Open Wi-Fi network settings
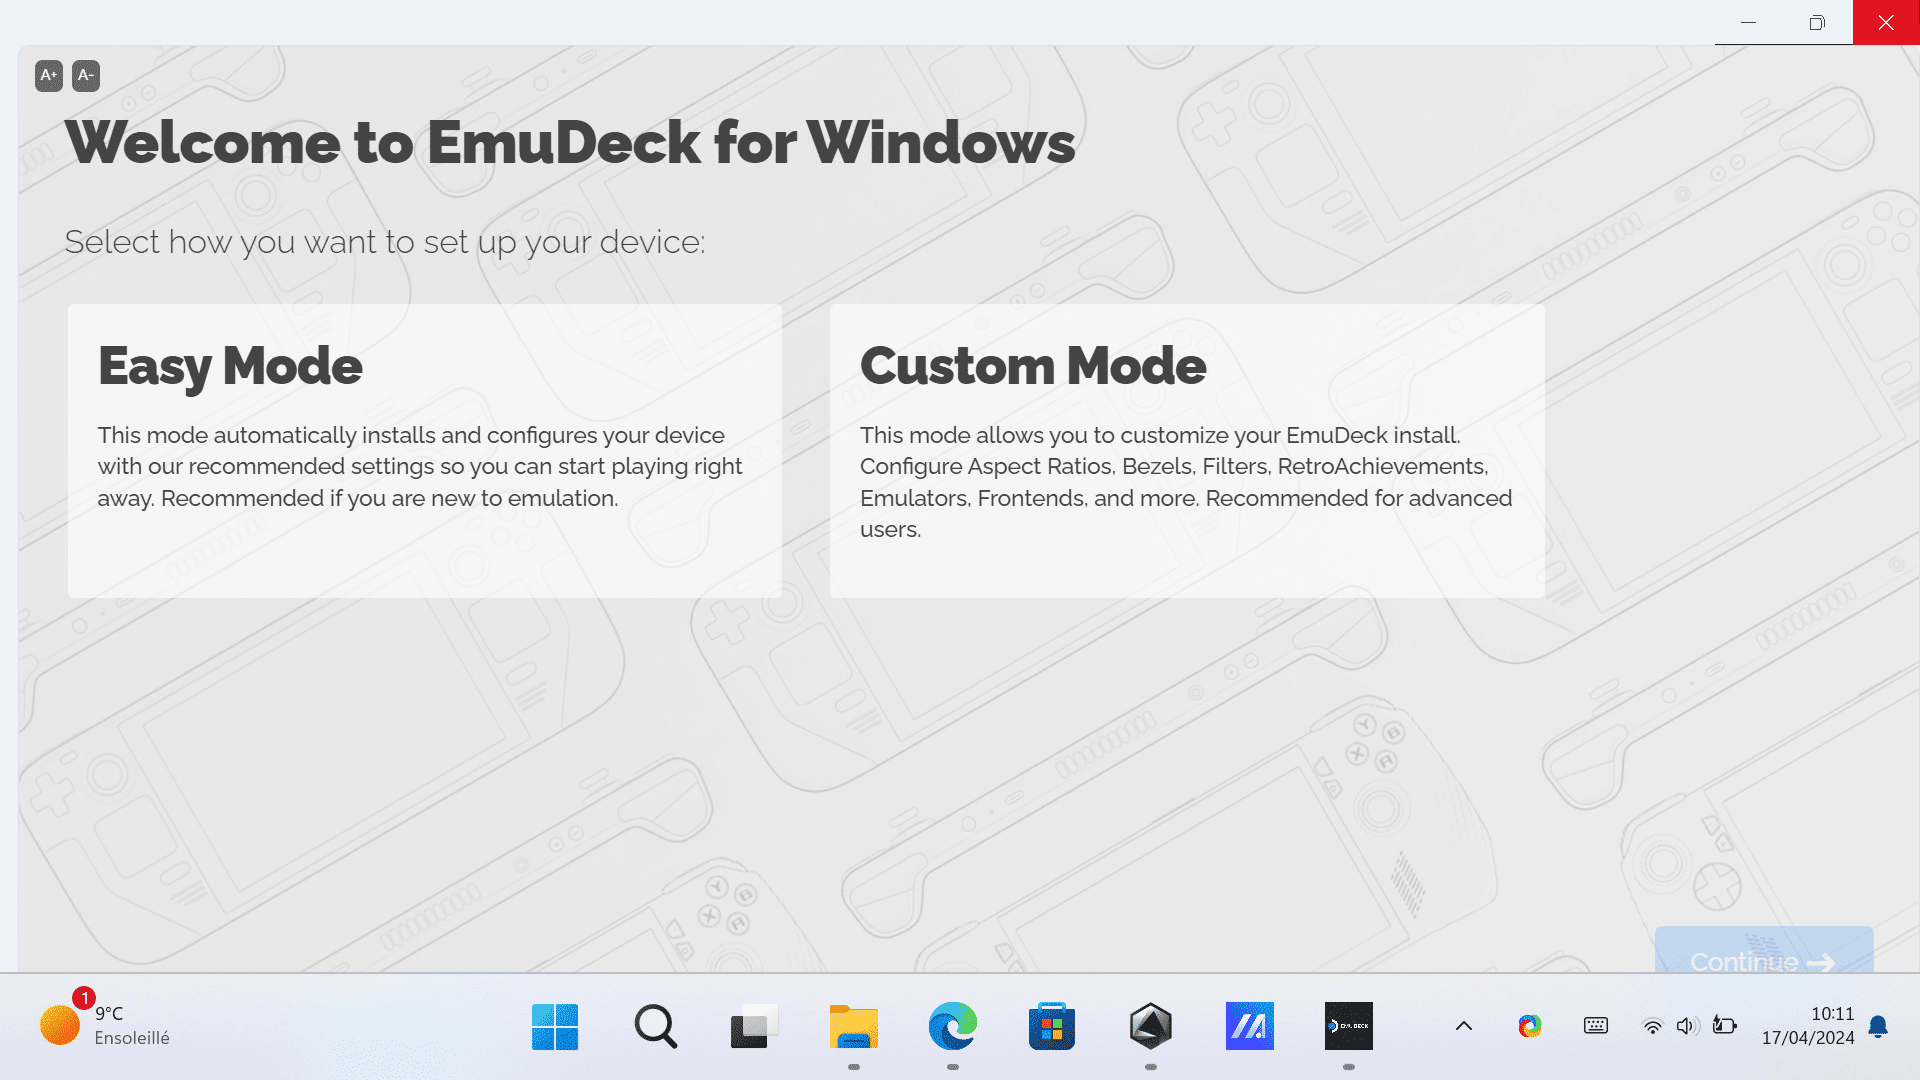 [1653, 1026]
